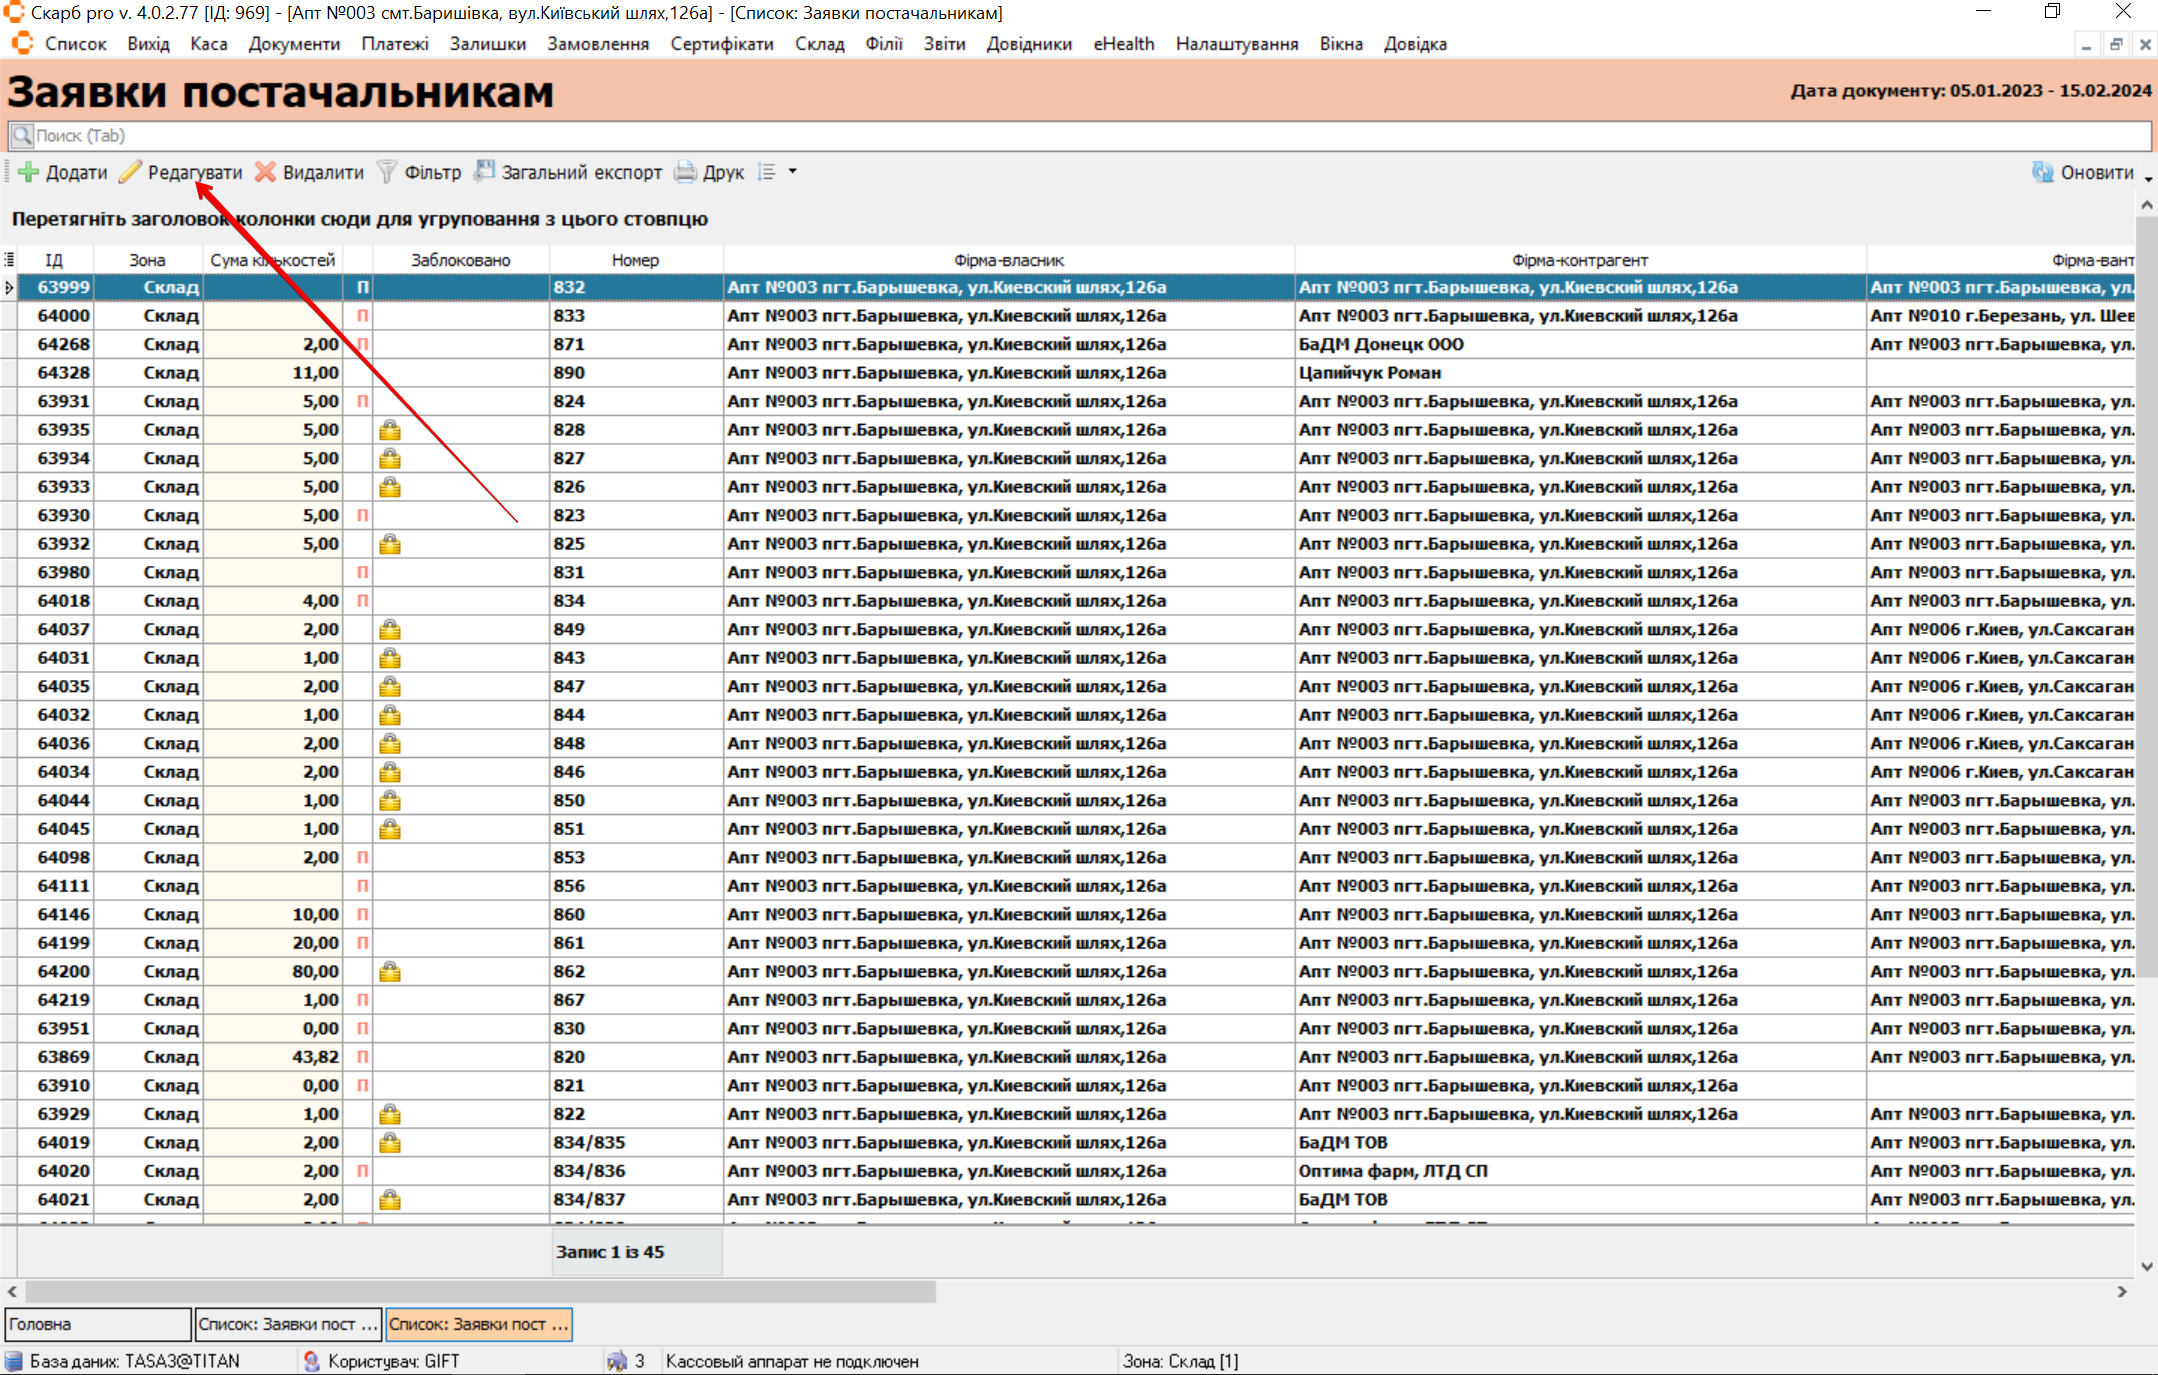Screen dimensions: 2158x1375
Task: Expand the dropdown beside Оновити
Action: [2148, 179]
